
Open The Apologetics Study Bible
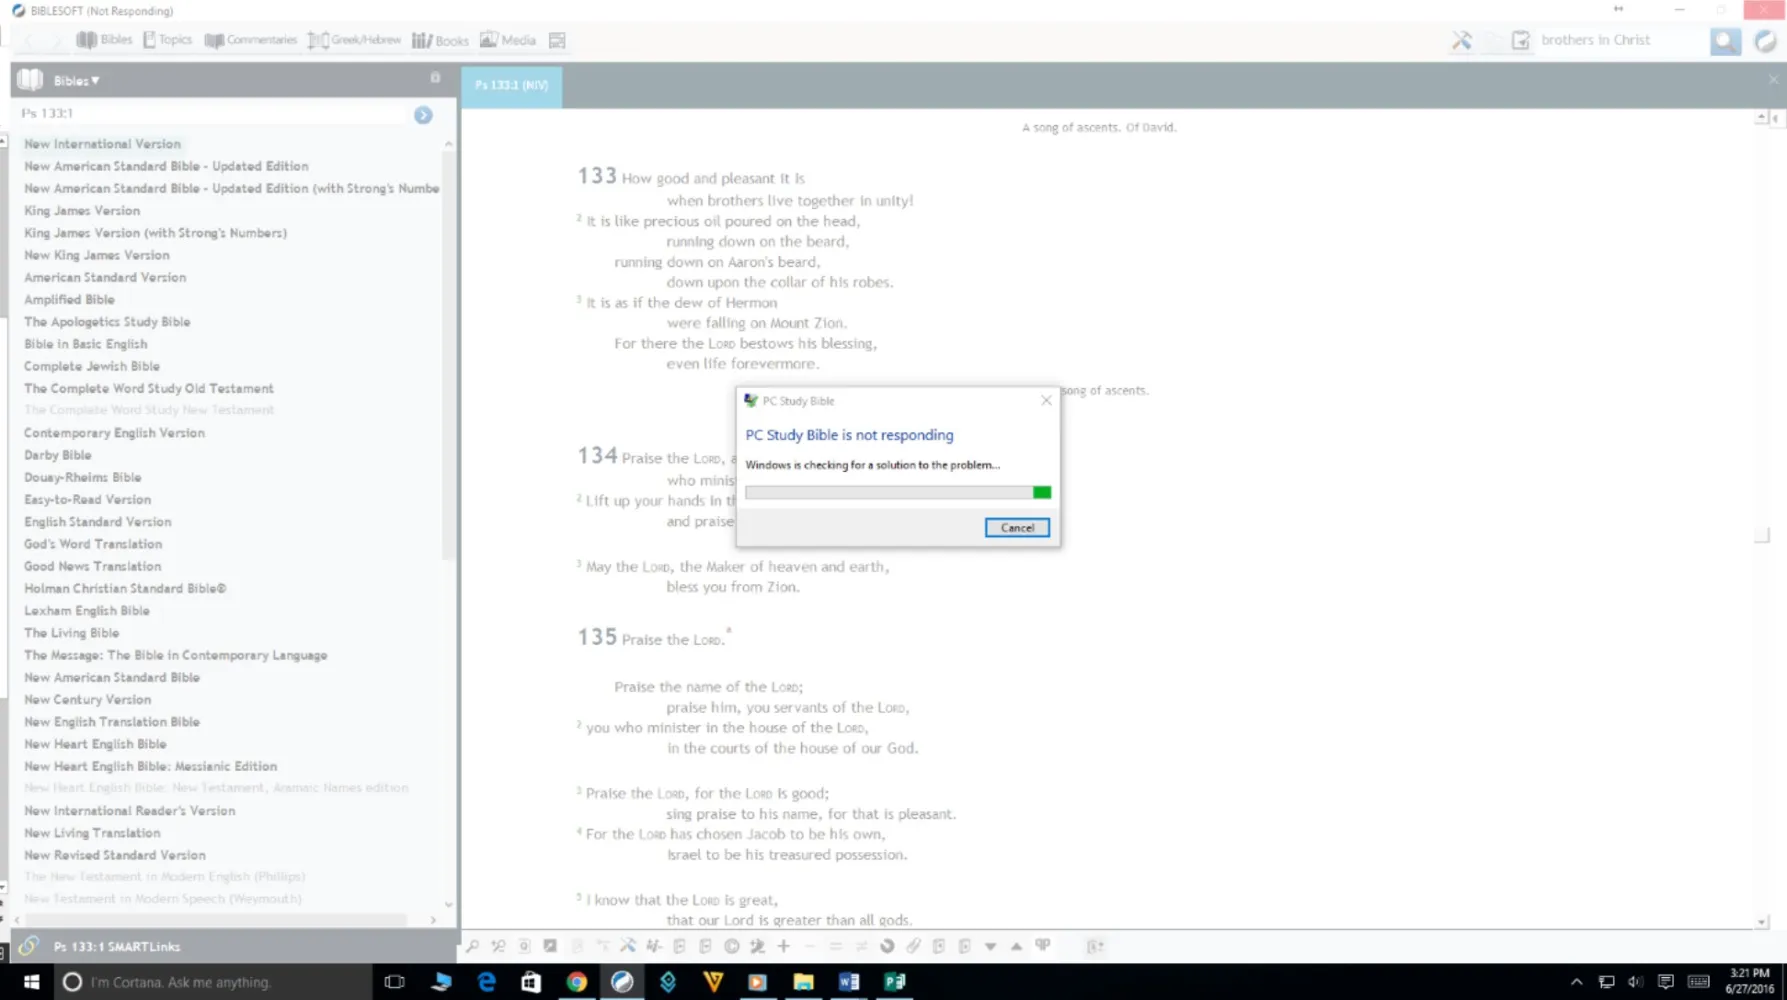tap(107, 322)
